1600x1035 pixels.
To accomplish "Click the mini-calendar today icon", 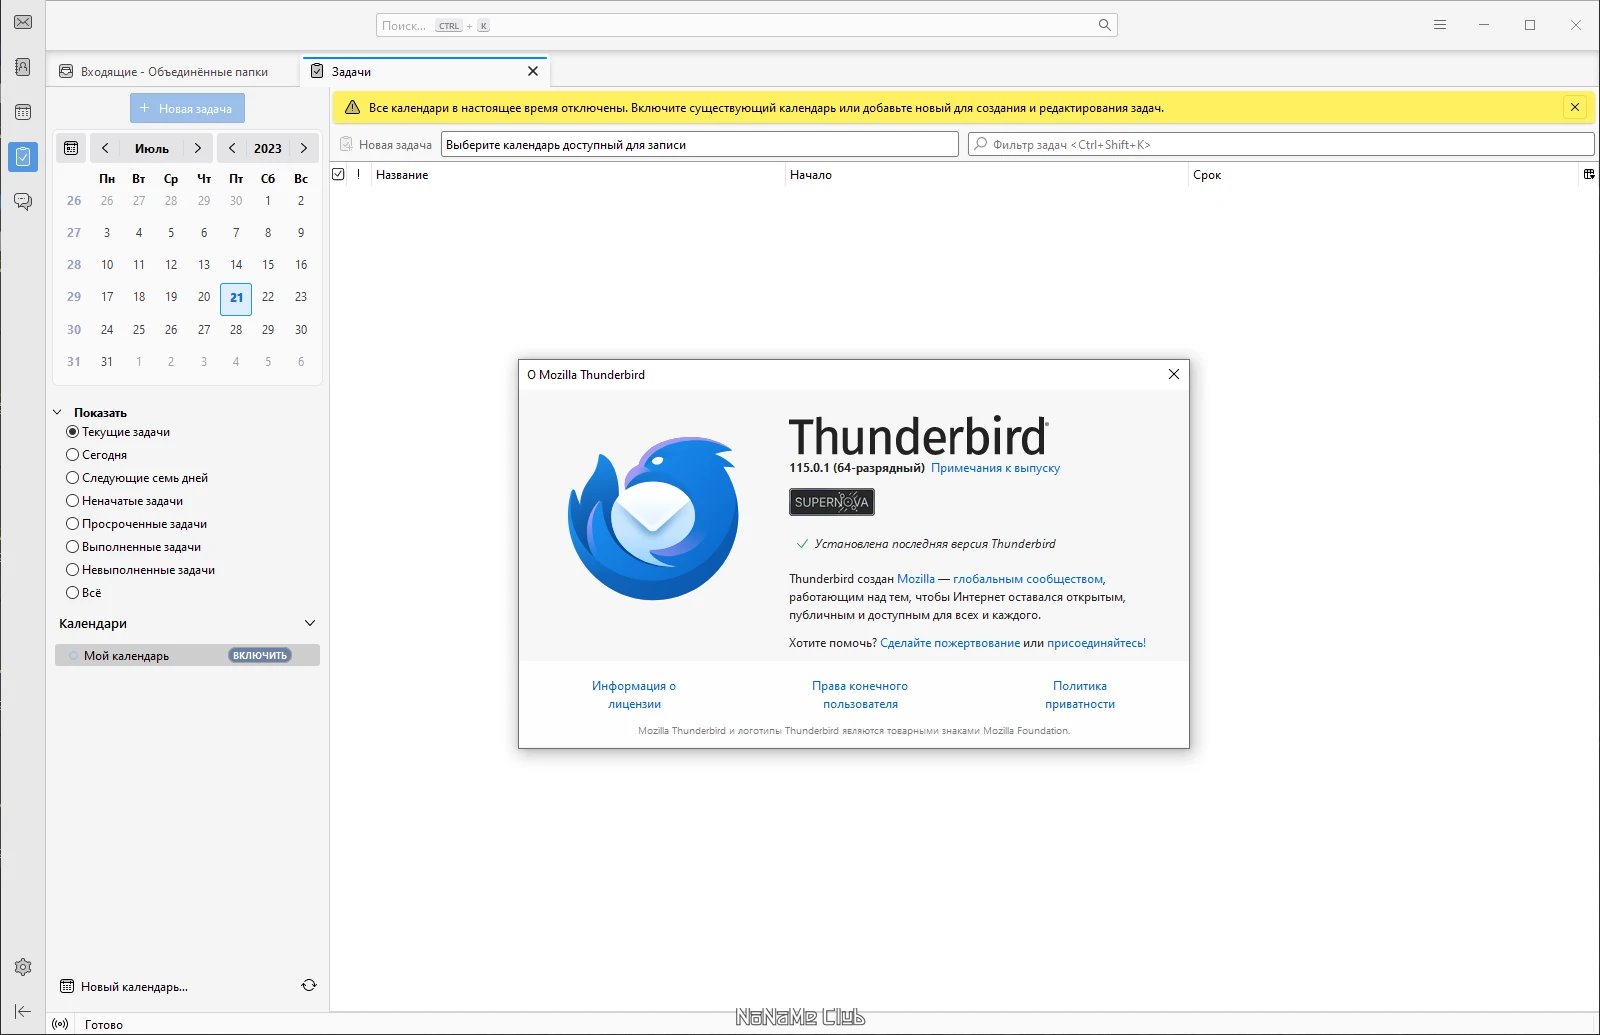I will coord(71,148).
